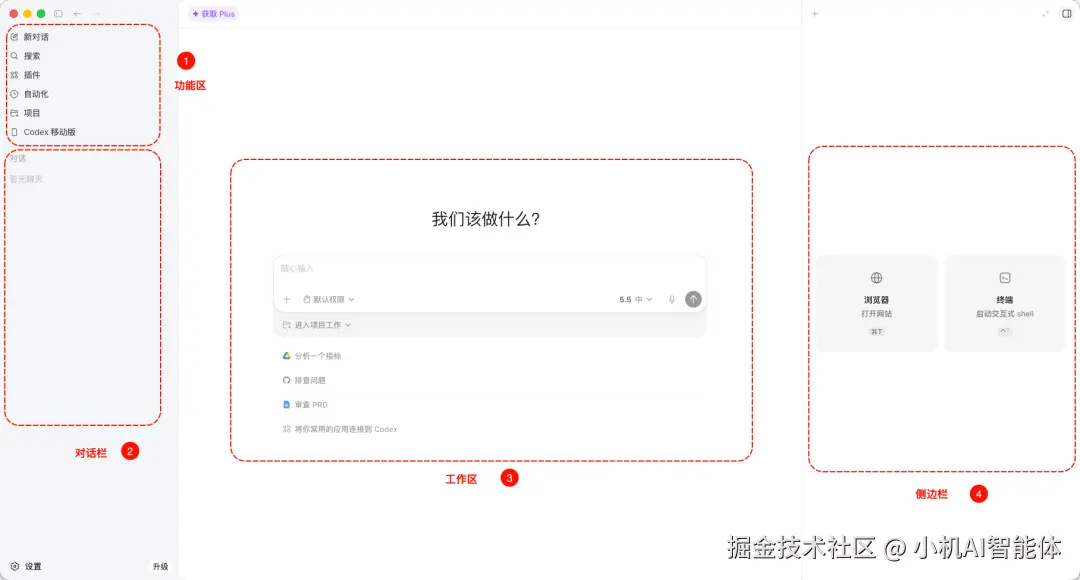Click the 升级 link
Viewport: 1080px width, 580px height.
[160, 566]
